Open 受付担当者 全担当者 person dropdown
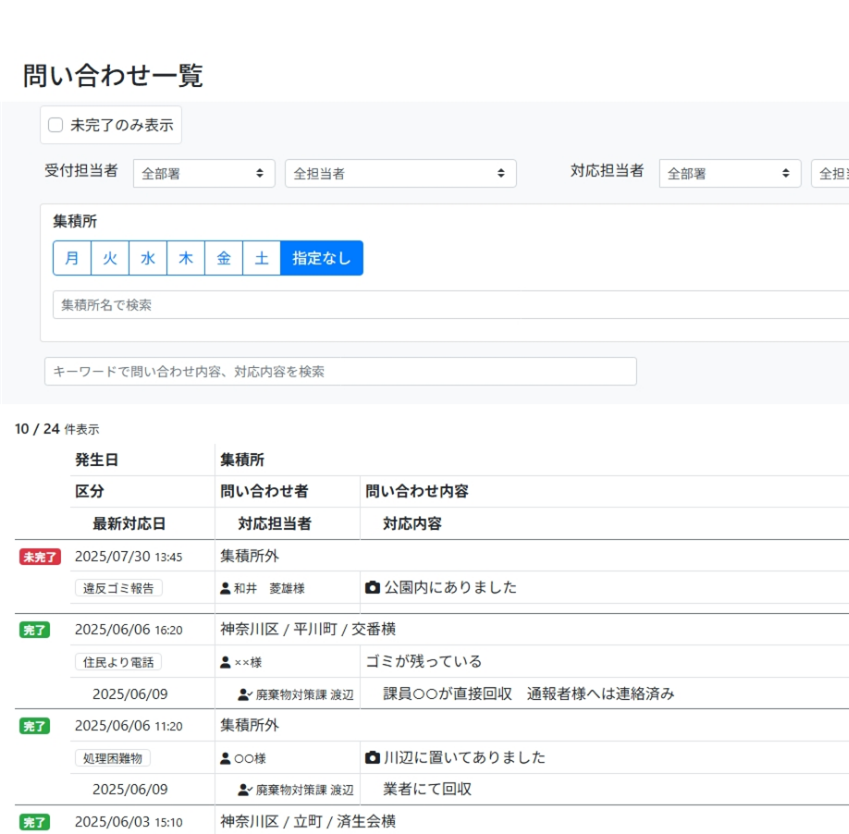The height and width of the screenshot is (834, 849). coord(400,173)
